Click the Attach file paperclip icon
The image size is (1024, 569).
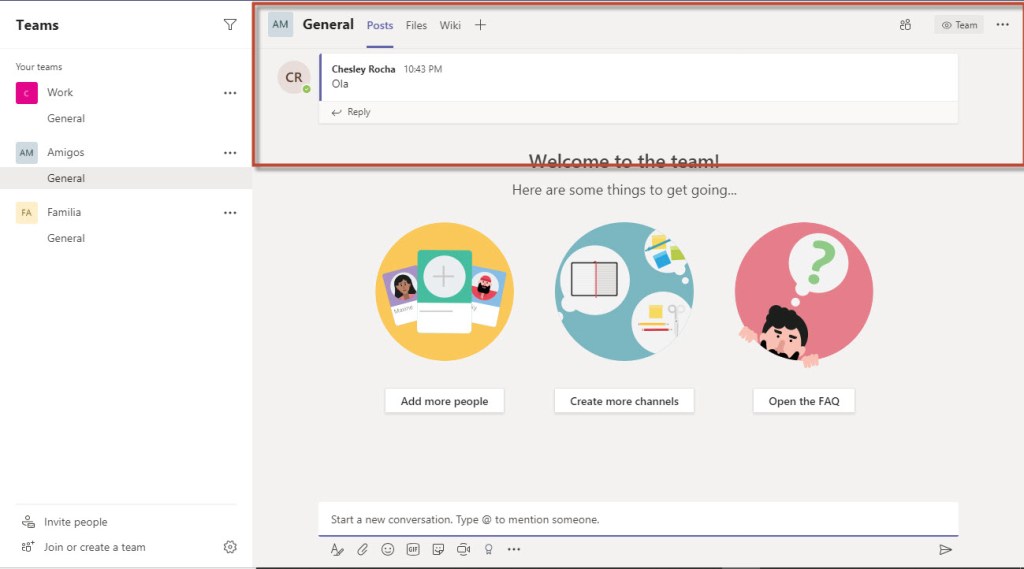(363, 549)
